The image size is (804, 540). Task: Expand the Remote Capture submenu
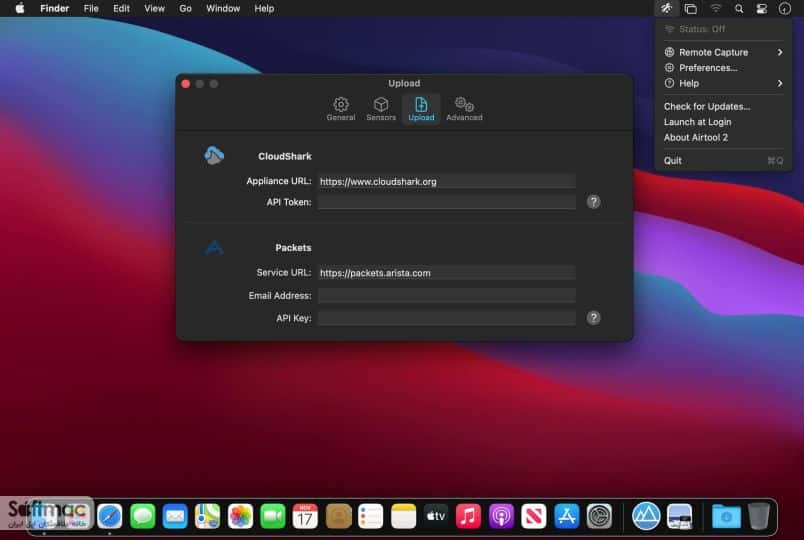coord(723,52)
